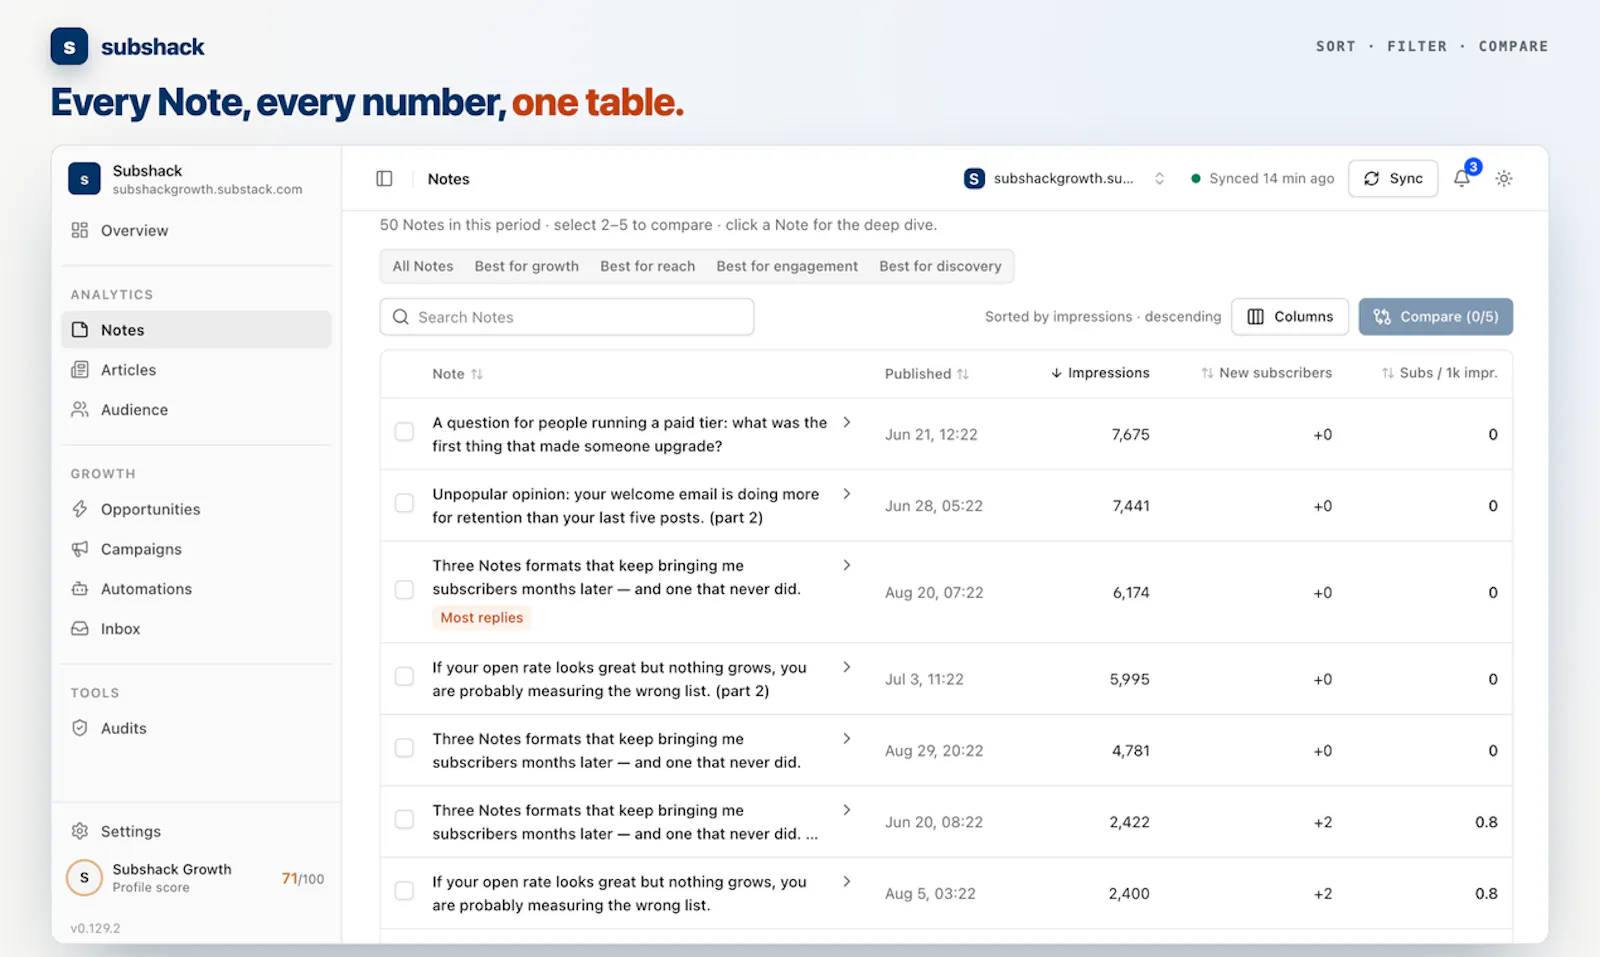Image resolution: width=1600 pixels, height=957 pixels.
Task: Click the Note column sort arrows
Action: pyautogui.click(x=477, y=374)
